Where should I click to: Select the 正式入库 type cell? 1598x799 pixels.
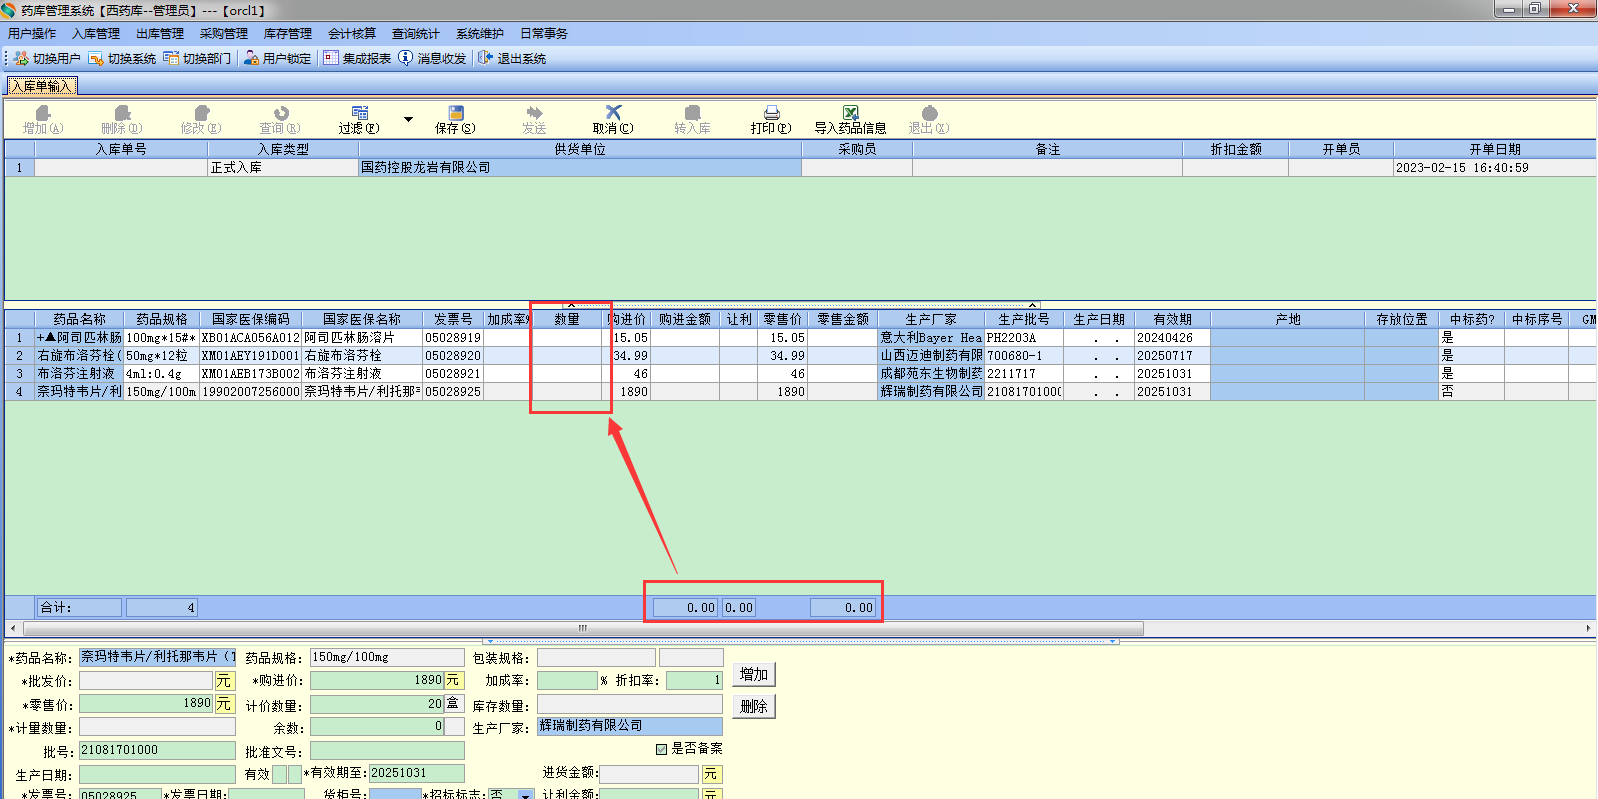[x=283, y=168]
